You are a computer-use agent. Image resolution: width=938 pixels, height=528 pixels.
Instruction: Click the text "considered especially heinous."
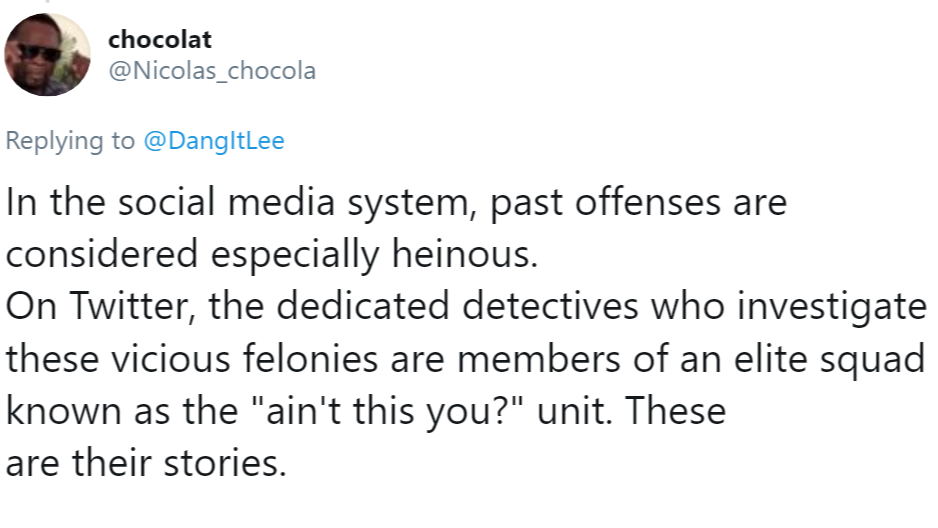[x=272, y=254]
